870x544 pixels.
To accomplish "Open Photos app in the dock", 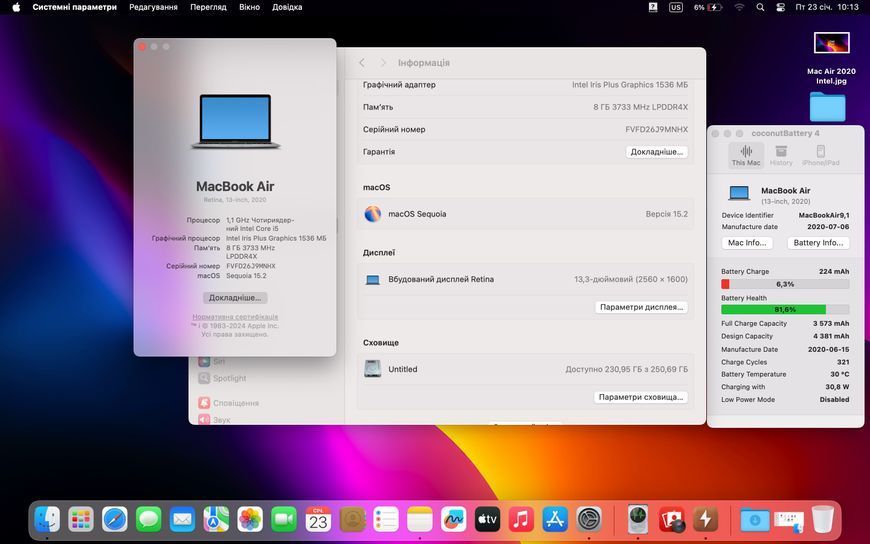I will click(x=250, y=520).
